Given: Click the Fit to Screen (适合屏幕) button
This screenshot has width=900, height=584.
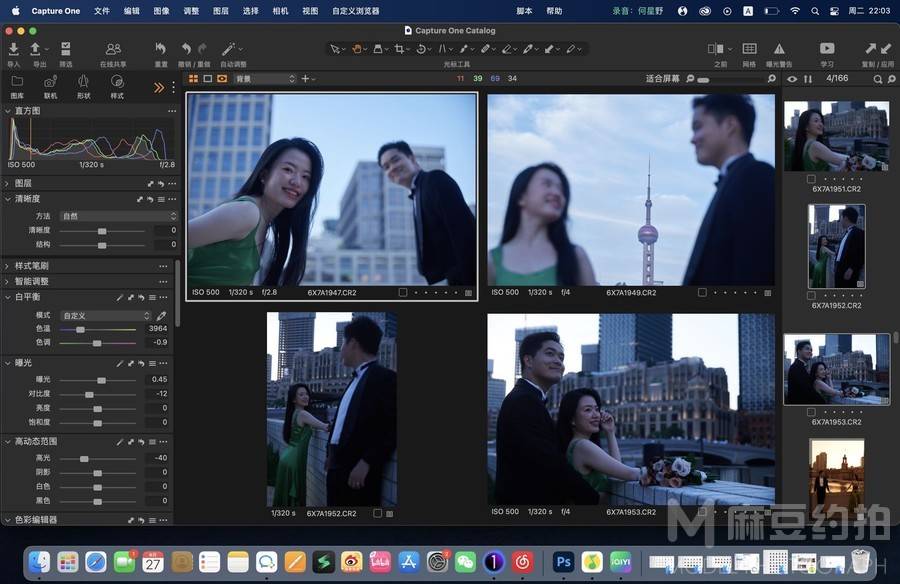Looking at the screenshot, I should tap(662, 79).
